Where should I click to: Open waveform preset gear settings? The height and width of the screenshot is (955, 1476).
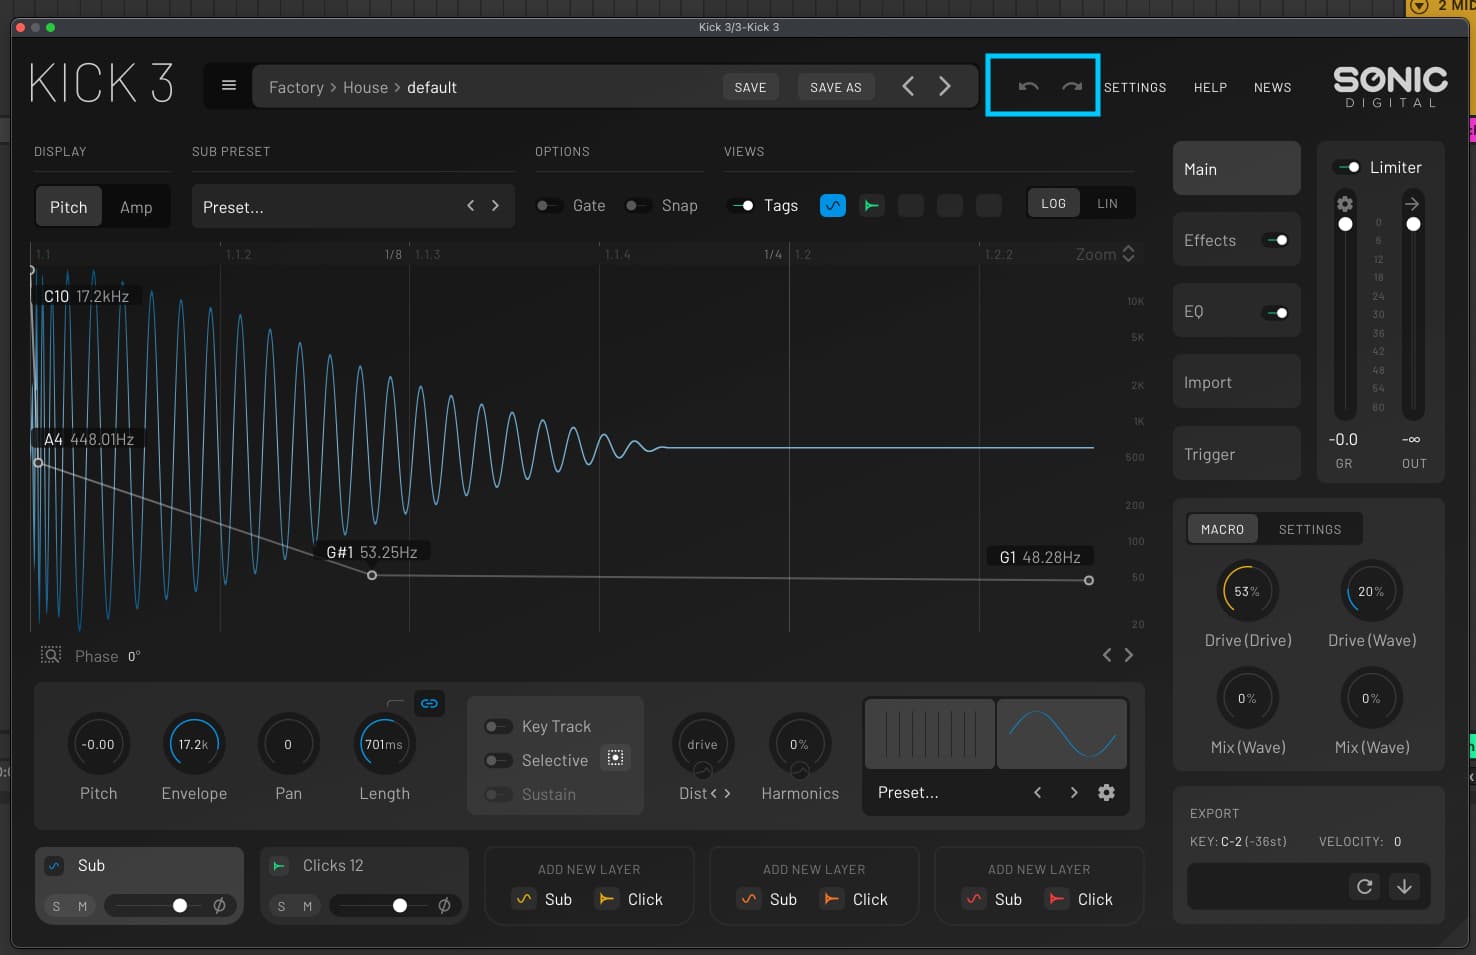point(1106,792)
